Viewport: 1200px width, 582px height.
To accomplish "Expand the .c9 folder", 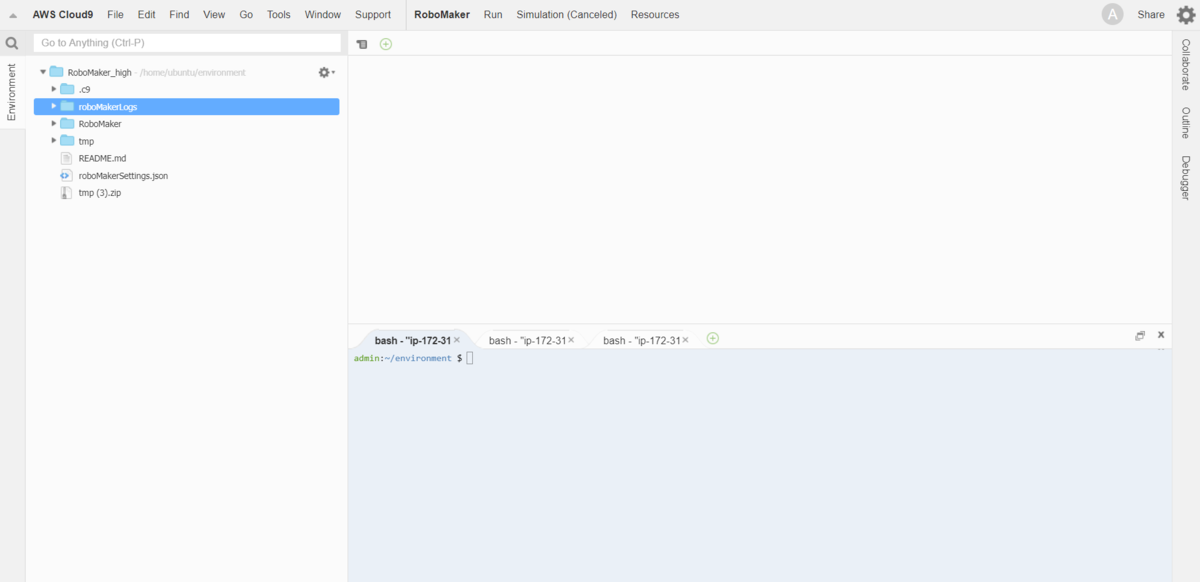I will [54, 89].
